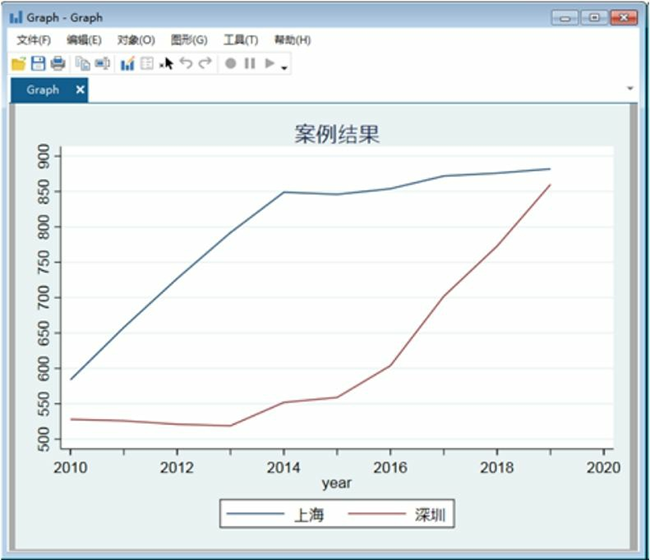Screen dimensions: 650x560
Task: Open the tab list arrow at right
Action: click(630, 89)
